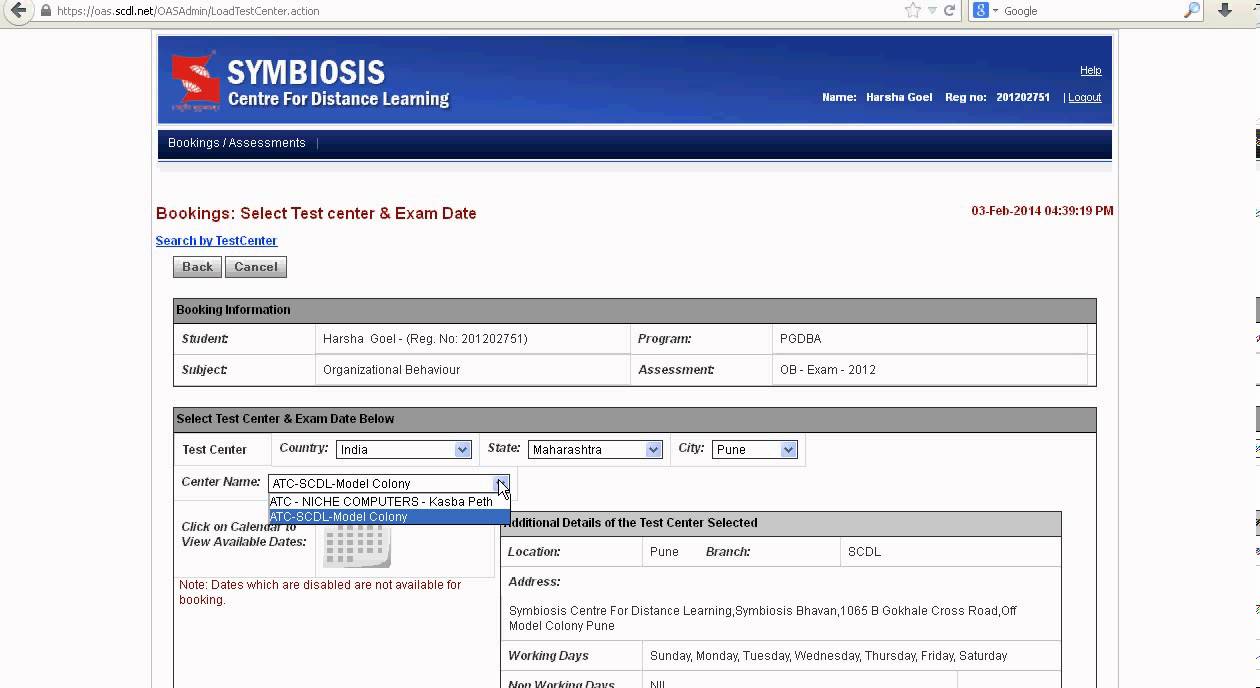
Task: Click the Reg no '201202751' in header
Action: pyautogui.click(x=1023, y=97)
